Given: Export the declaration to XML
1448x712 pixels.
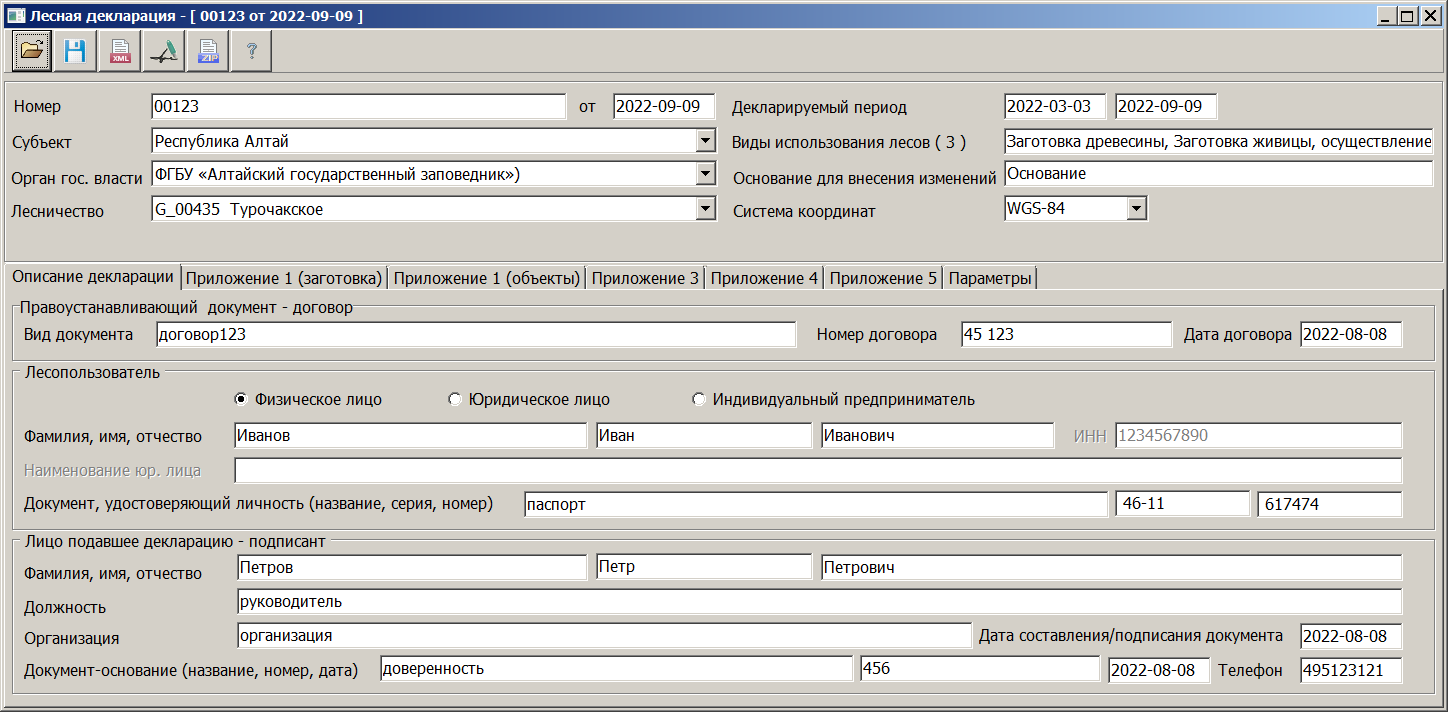Looking at the screenshot, I should click(119, 51).
